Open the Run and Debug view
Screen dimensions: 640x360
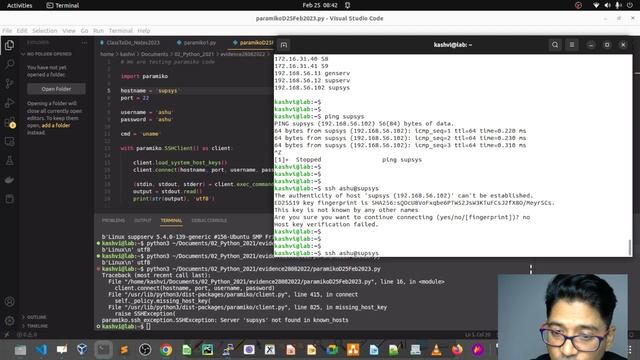pyautogui.click(x=9, y=103)
